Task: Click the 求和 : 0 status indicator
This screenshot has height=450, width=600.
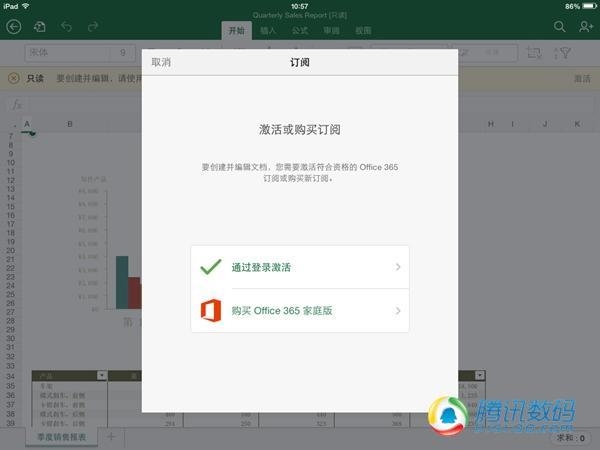Action: tap(571, 438)
